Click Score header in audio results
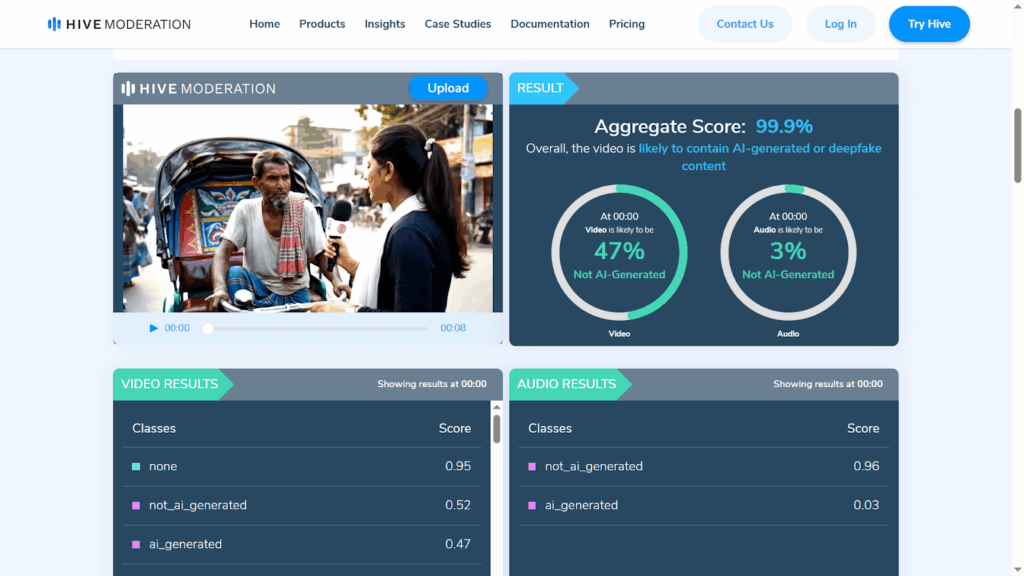This screenshot has width=1024, height=576. tap(863, 428)
